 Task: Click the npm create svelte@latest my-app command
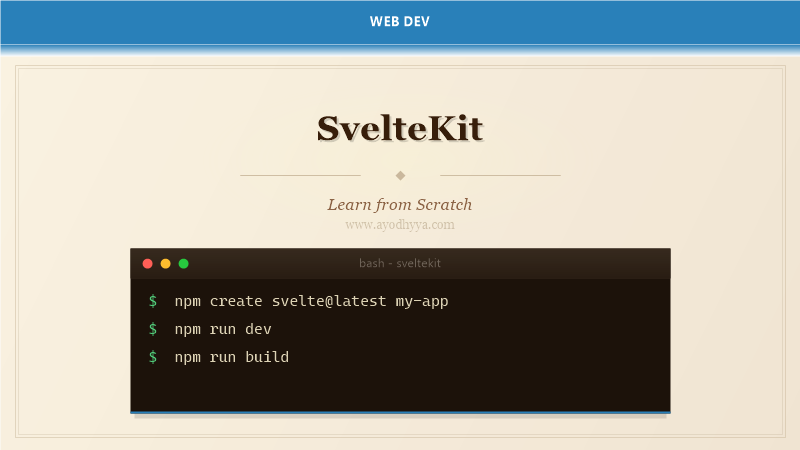pos(312,301)
